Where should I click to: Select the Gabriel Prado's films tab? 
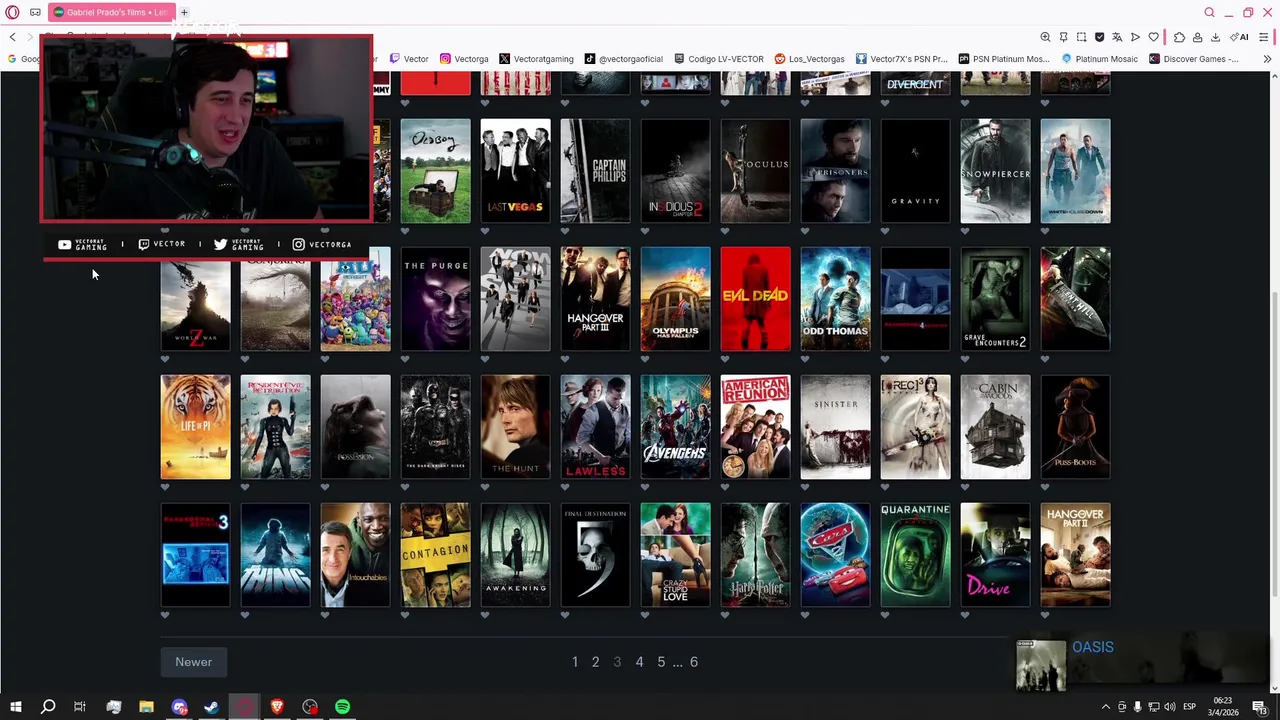pyautogui.click(x=111, y=12)
